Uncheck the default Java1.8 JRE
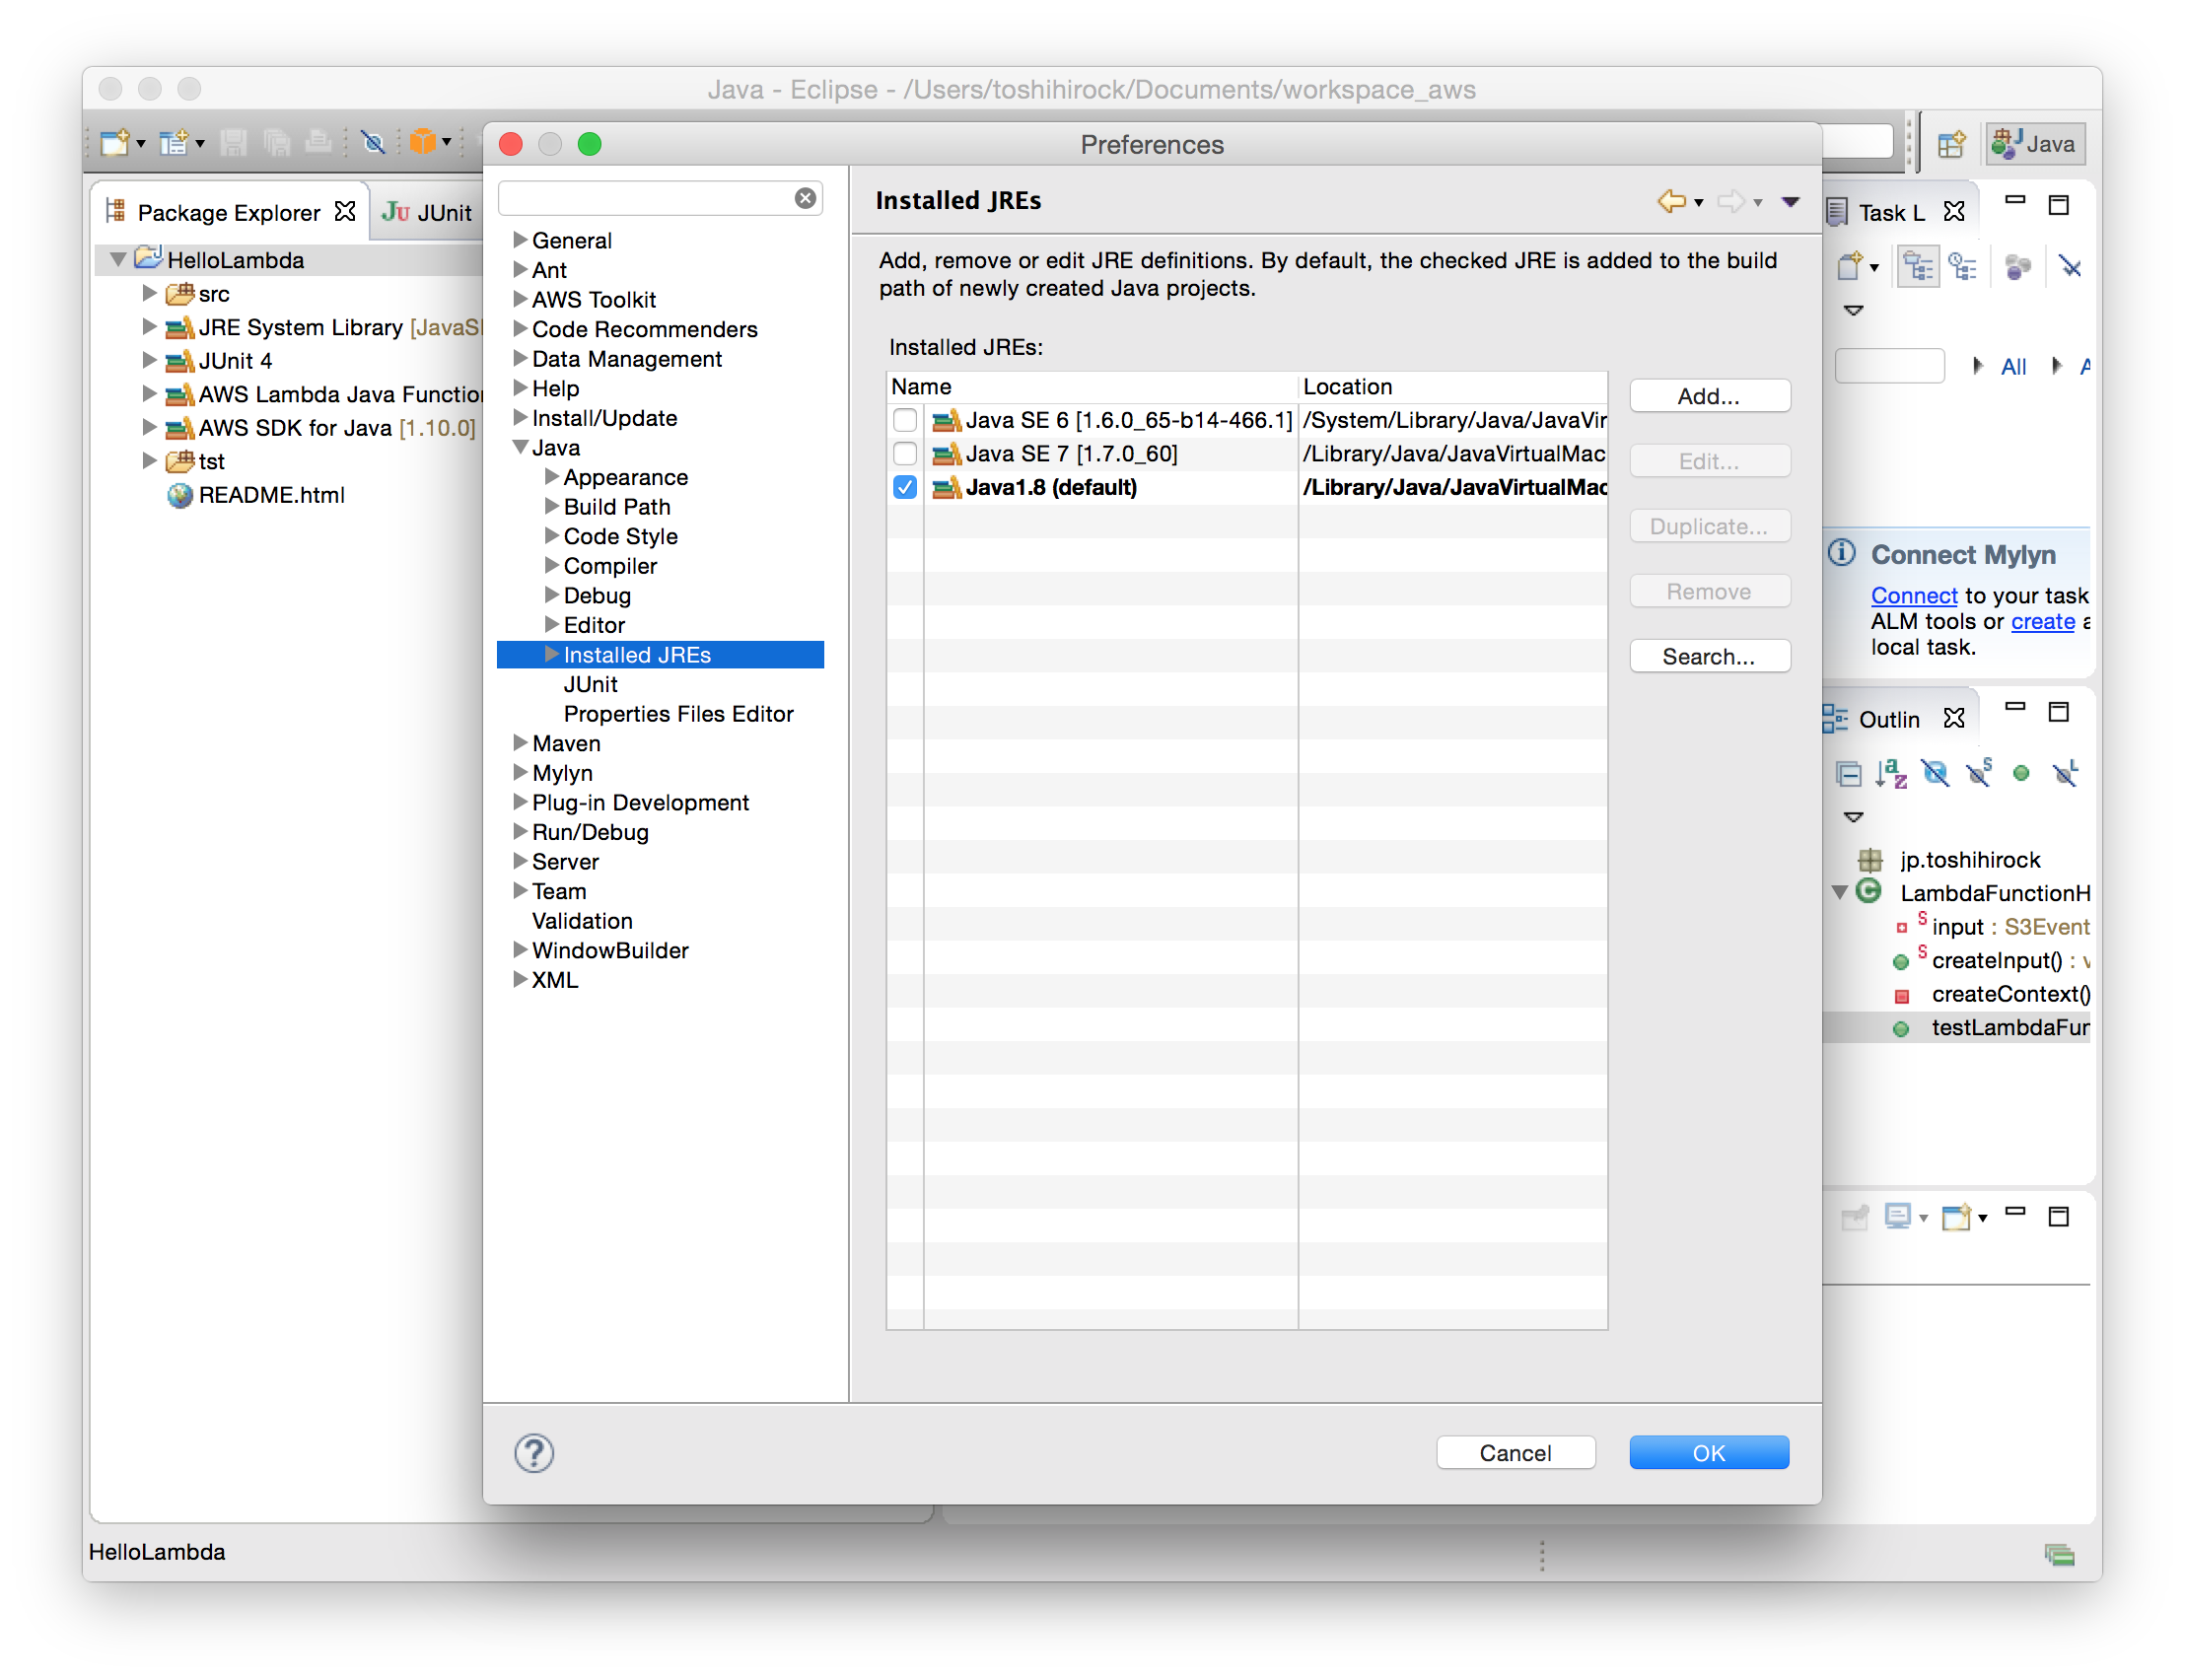 click(x=904, y=487)
